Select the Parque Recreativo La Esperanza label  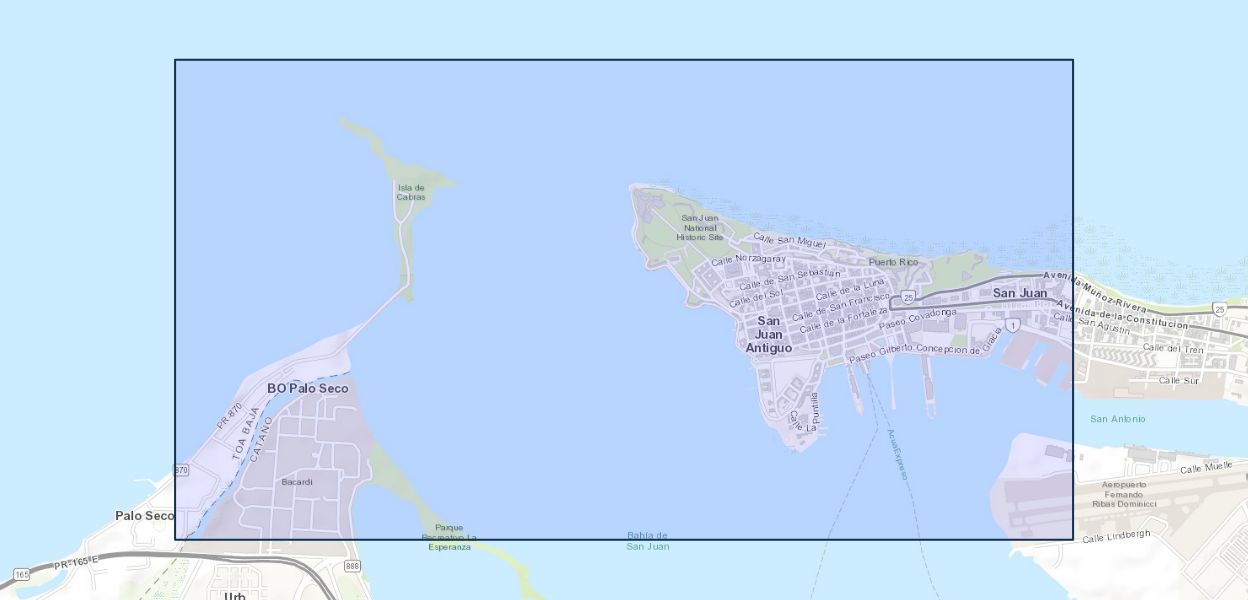[449, 537]
